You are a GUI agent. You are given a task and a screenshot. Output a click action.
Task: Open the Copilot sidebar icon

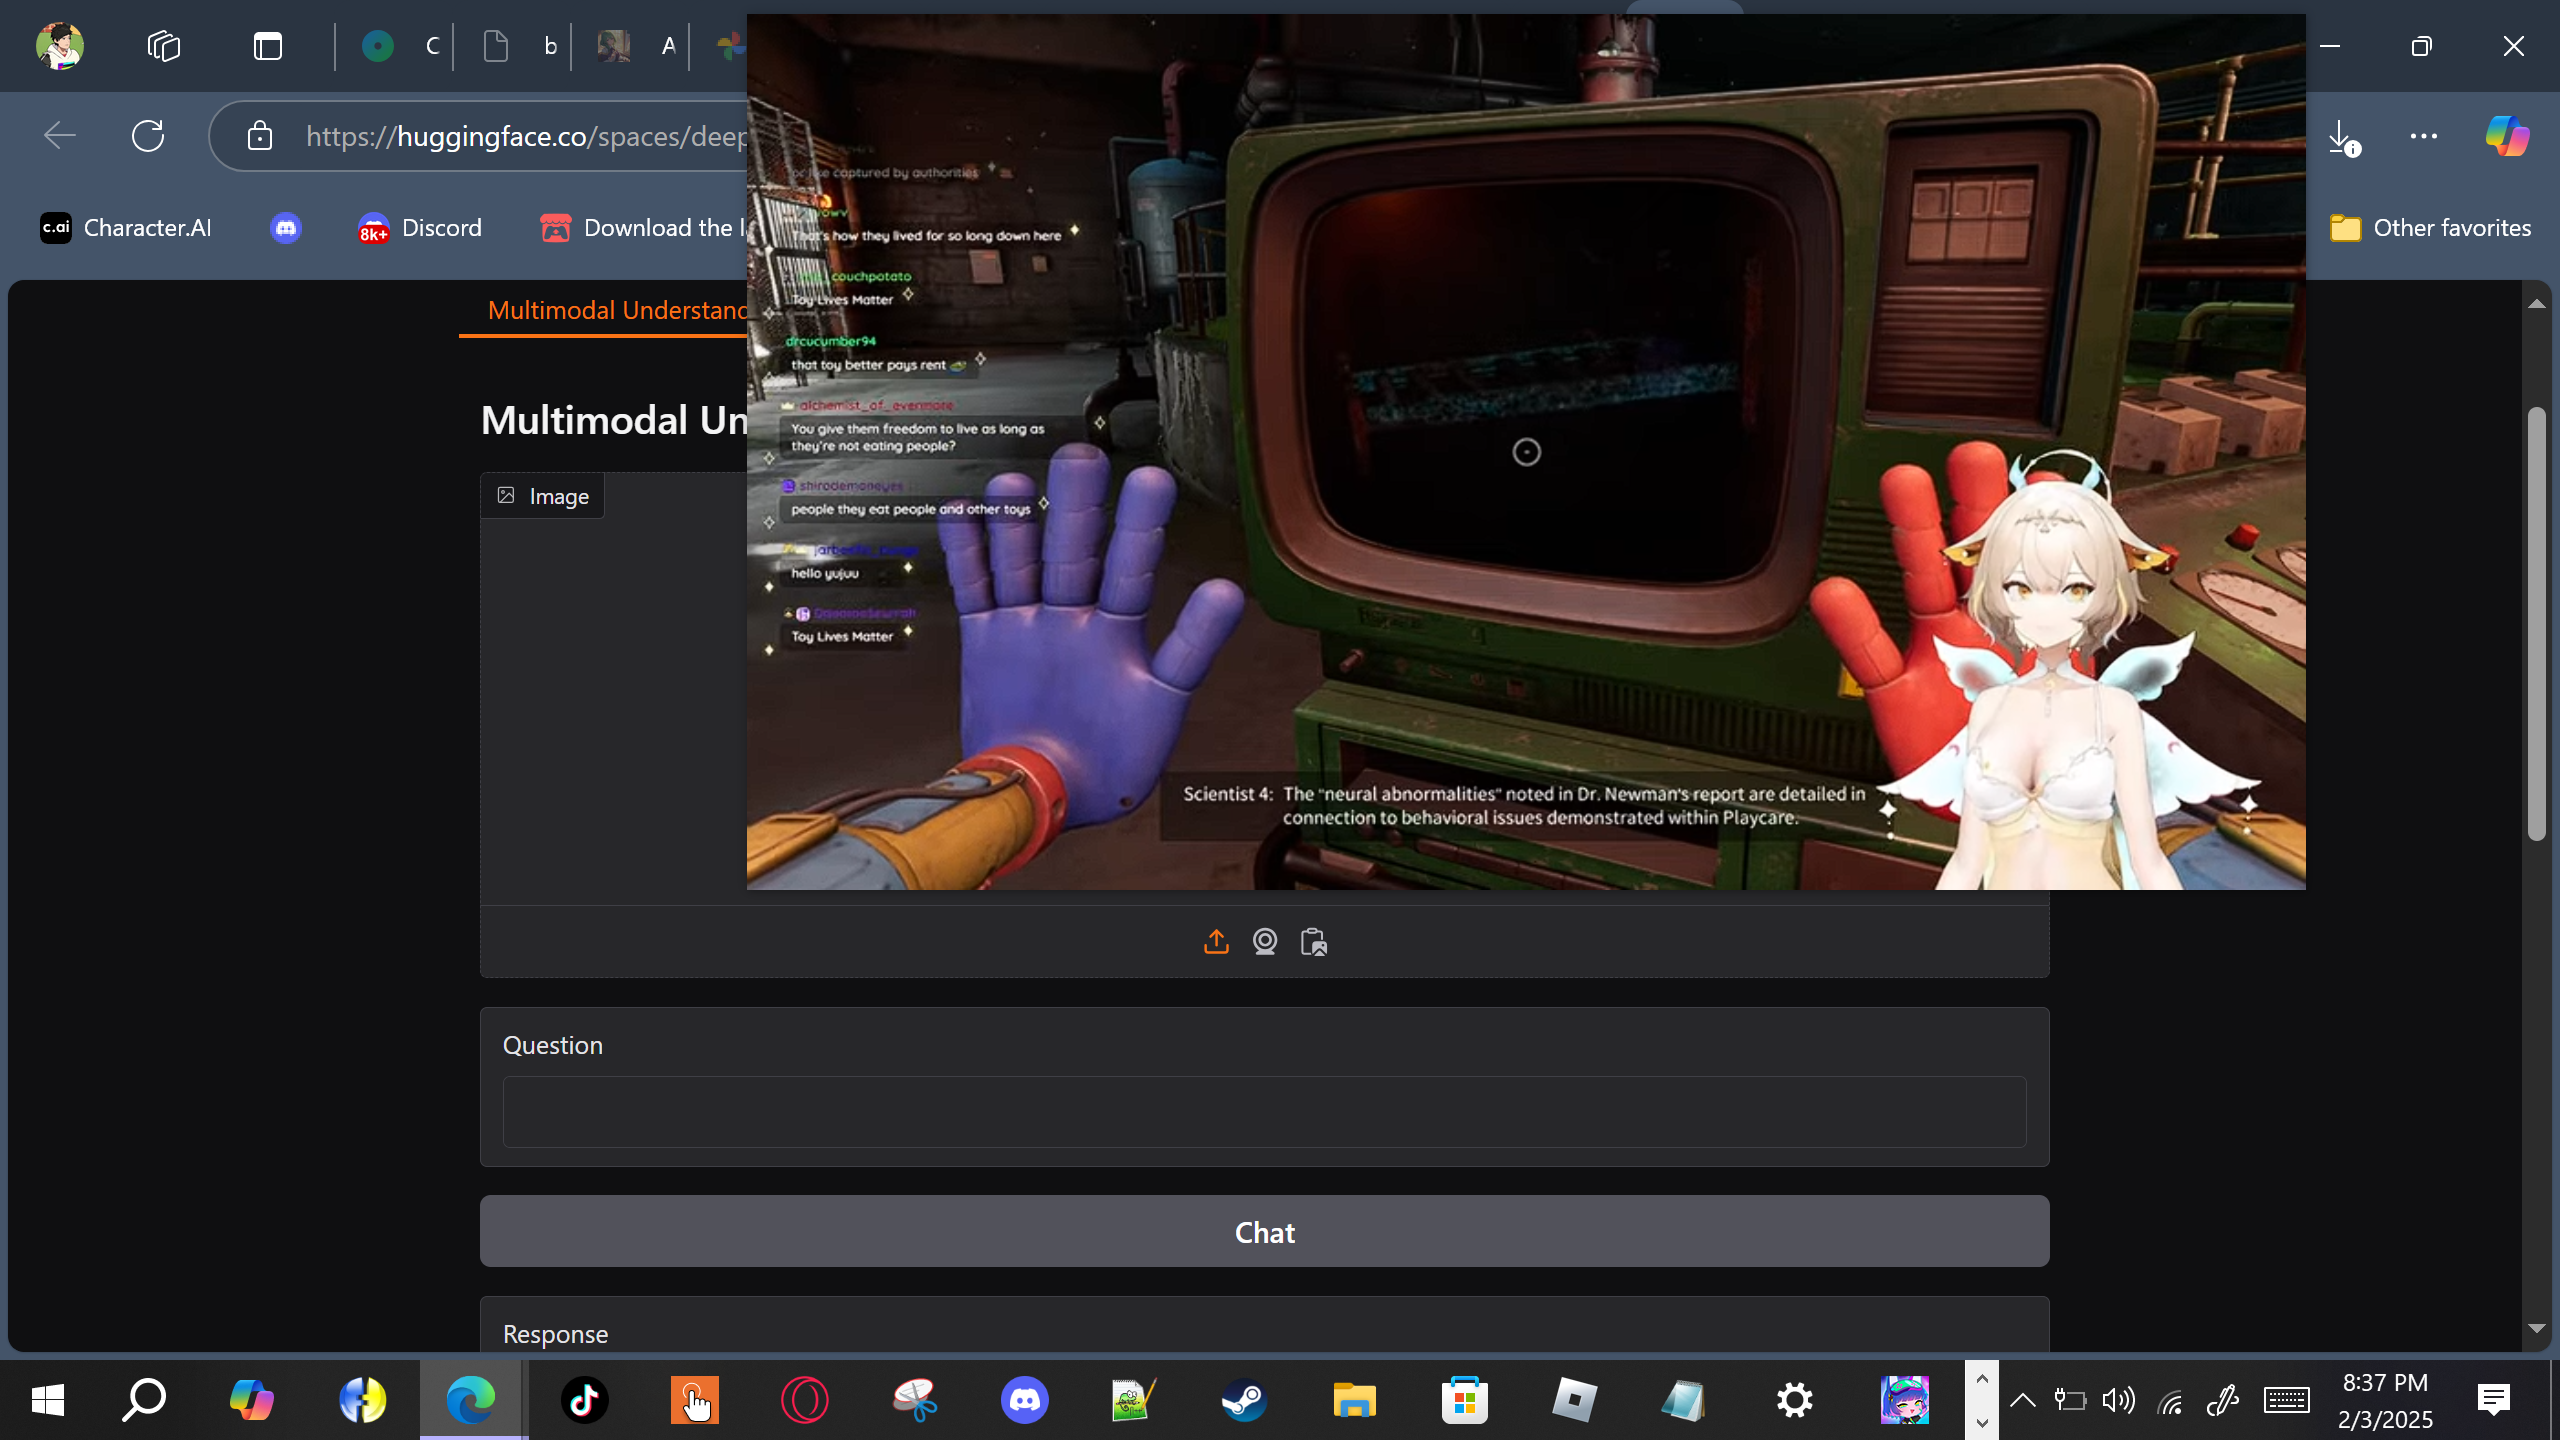pyautogui.click(x=2508, y=136)
